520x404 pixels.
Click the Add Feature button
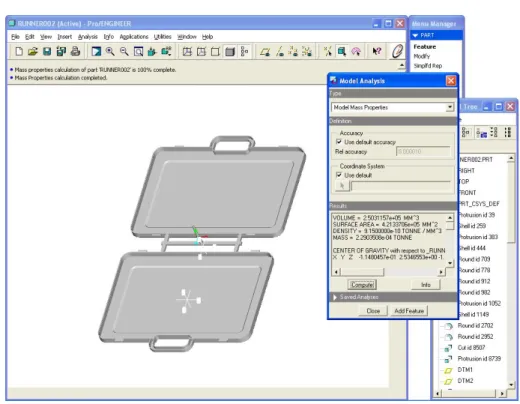[x=409, y=311]
